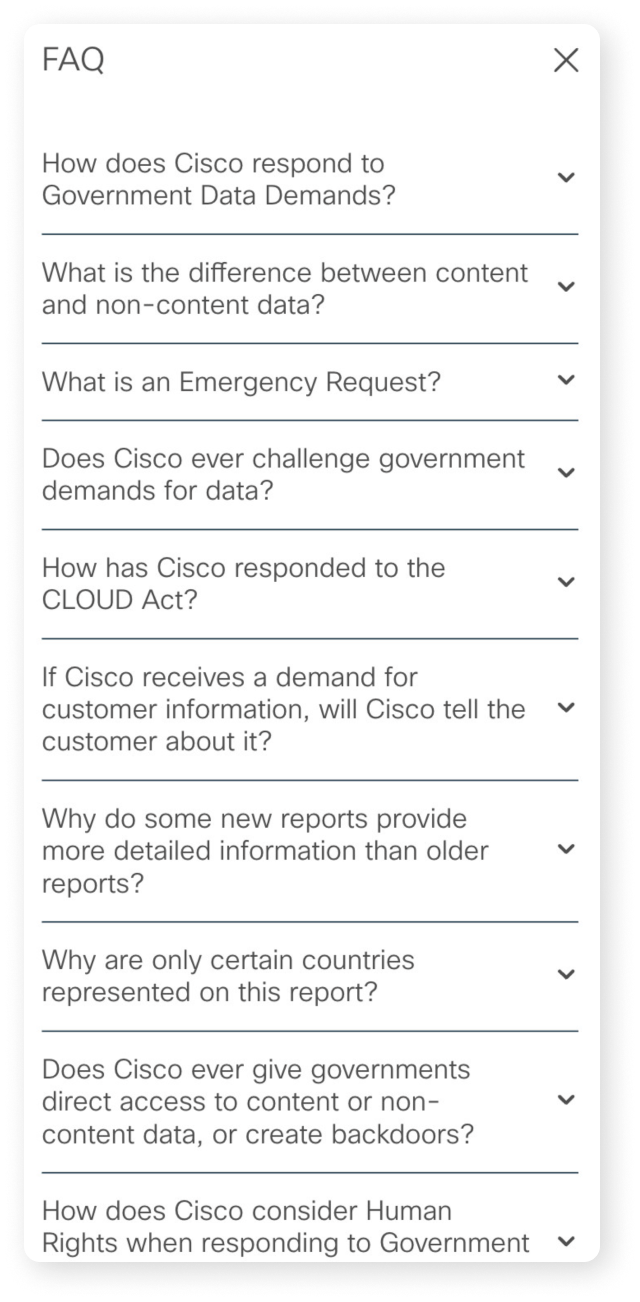
Task: Close the FAQ panel with X
Action: [x=566, y=61]
